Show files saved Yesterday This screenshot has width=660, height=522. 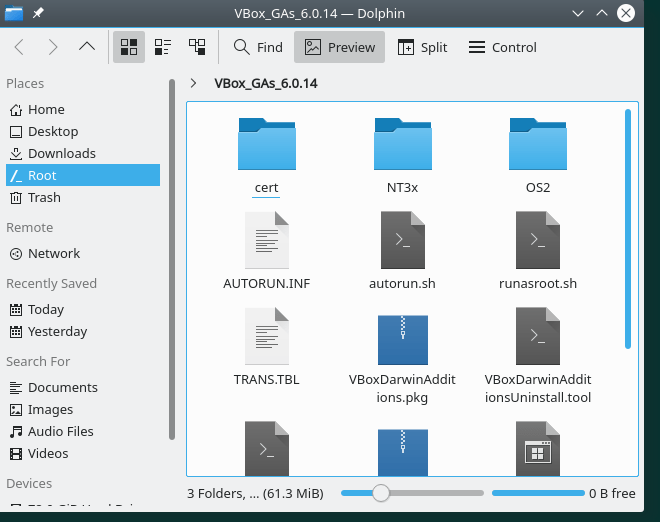click(83, 332)
